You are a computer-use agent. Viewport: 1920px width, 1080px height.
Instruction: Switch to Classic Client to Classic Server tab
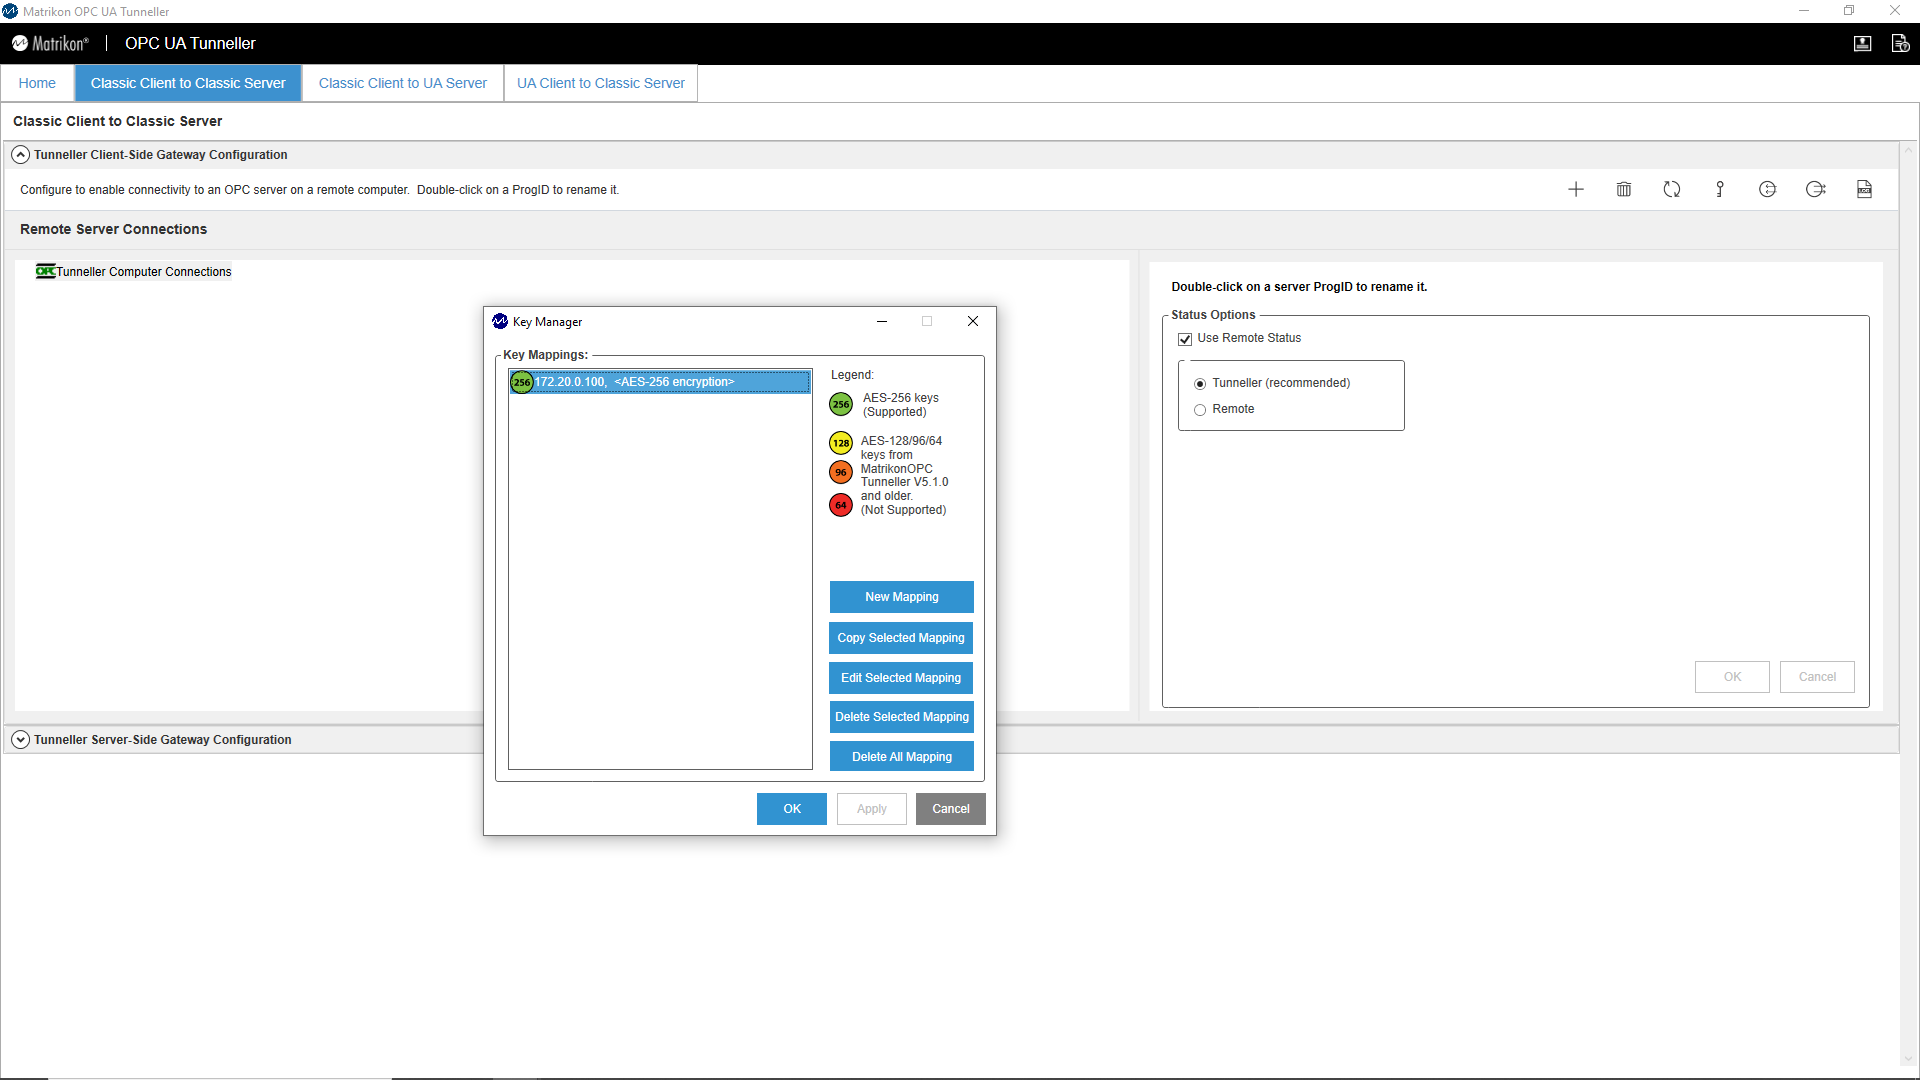click(x=188, y=83)
